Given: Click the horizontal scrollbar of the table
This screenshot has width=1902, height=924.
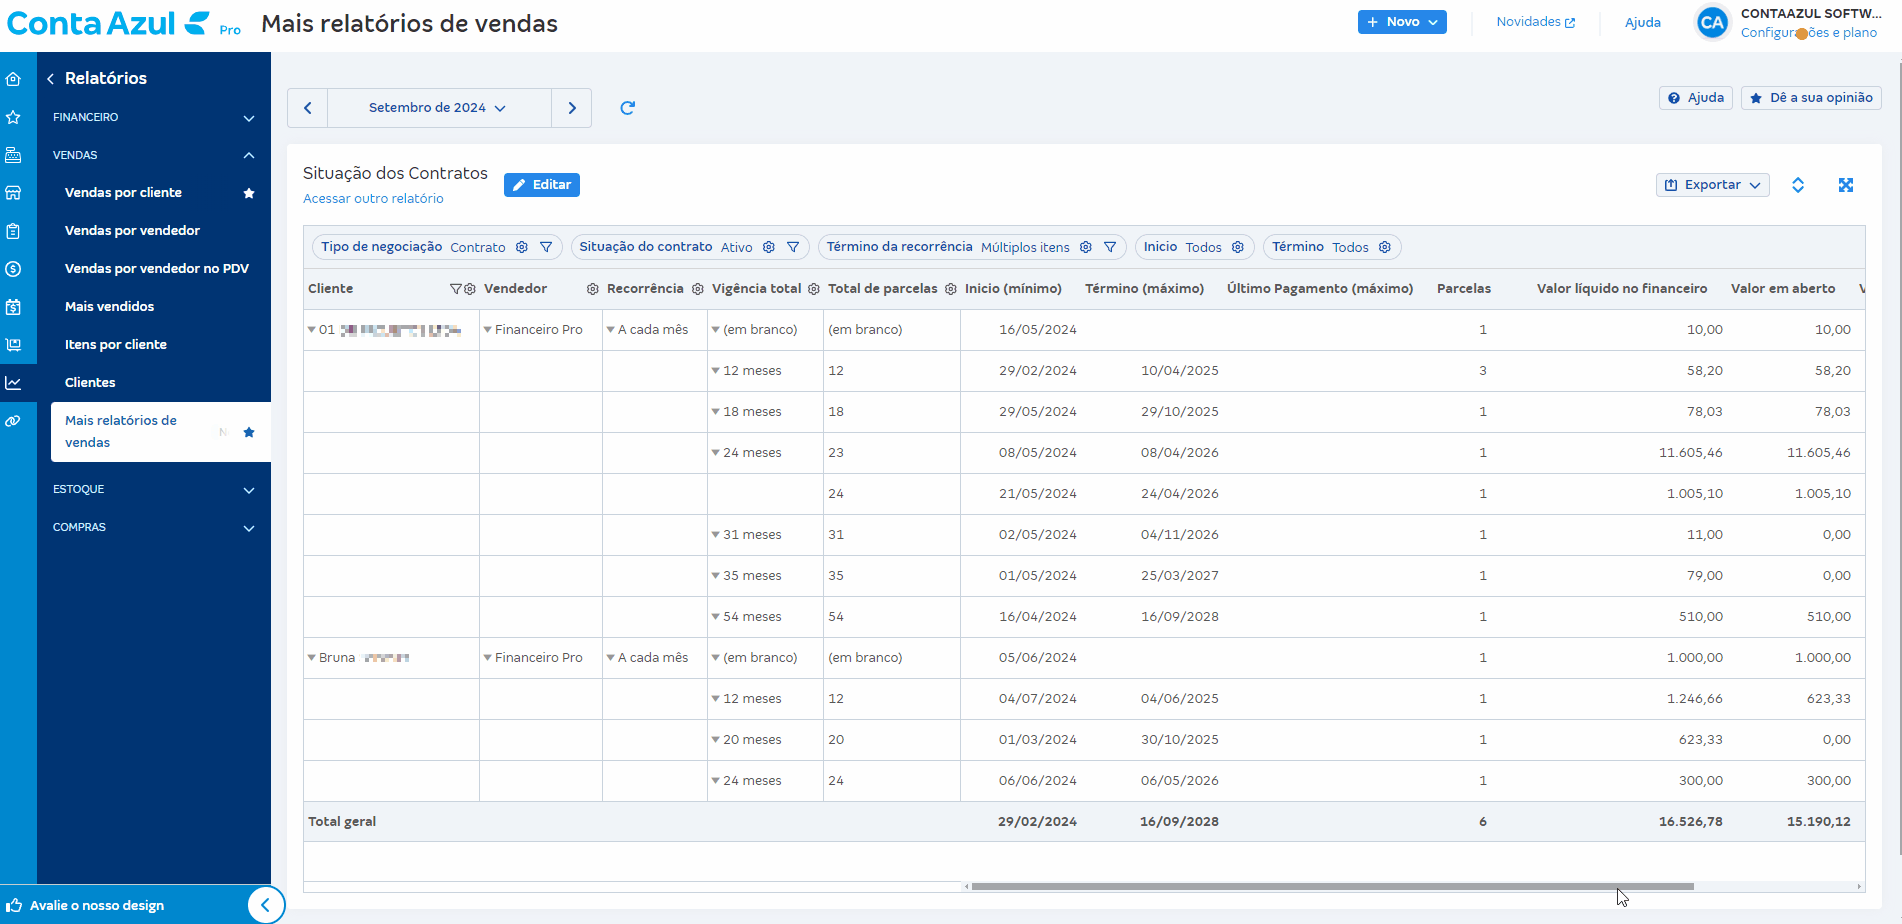Looking at the screenshot, I should pyautogui.click(x=1332, y=887).
